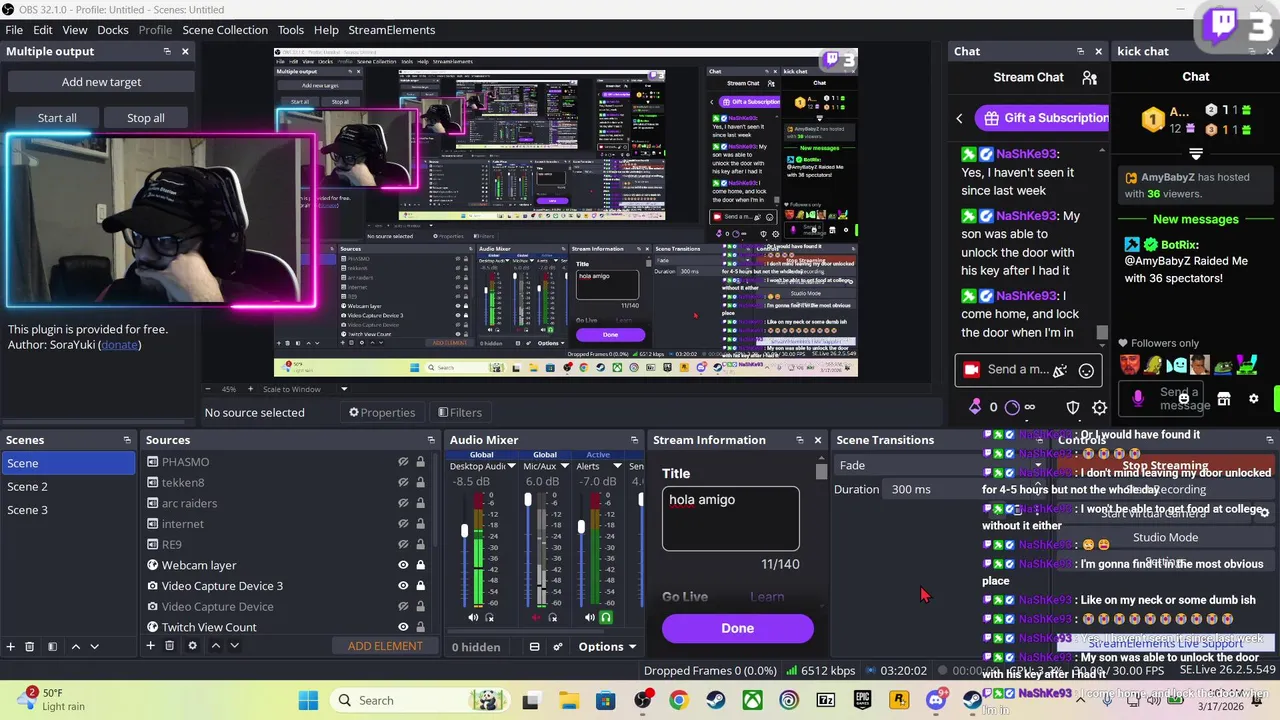Unmute the Mic/Aux channel speaker icon
This screenshot has width=1280, height=720.
pyautogui.click(x=536, y=617)
